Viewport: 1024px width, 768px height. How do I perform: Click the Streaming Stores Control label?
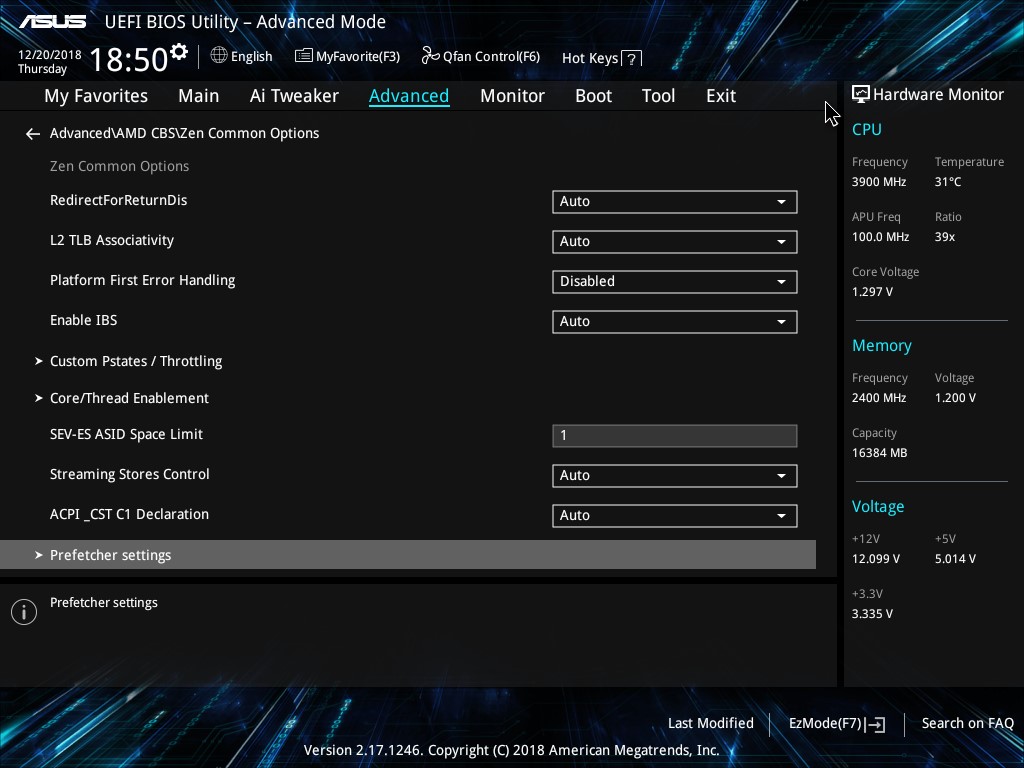(129, 474)
